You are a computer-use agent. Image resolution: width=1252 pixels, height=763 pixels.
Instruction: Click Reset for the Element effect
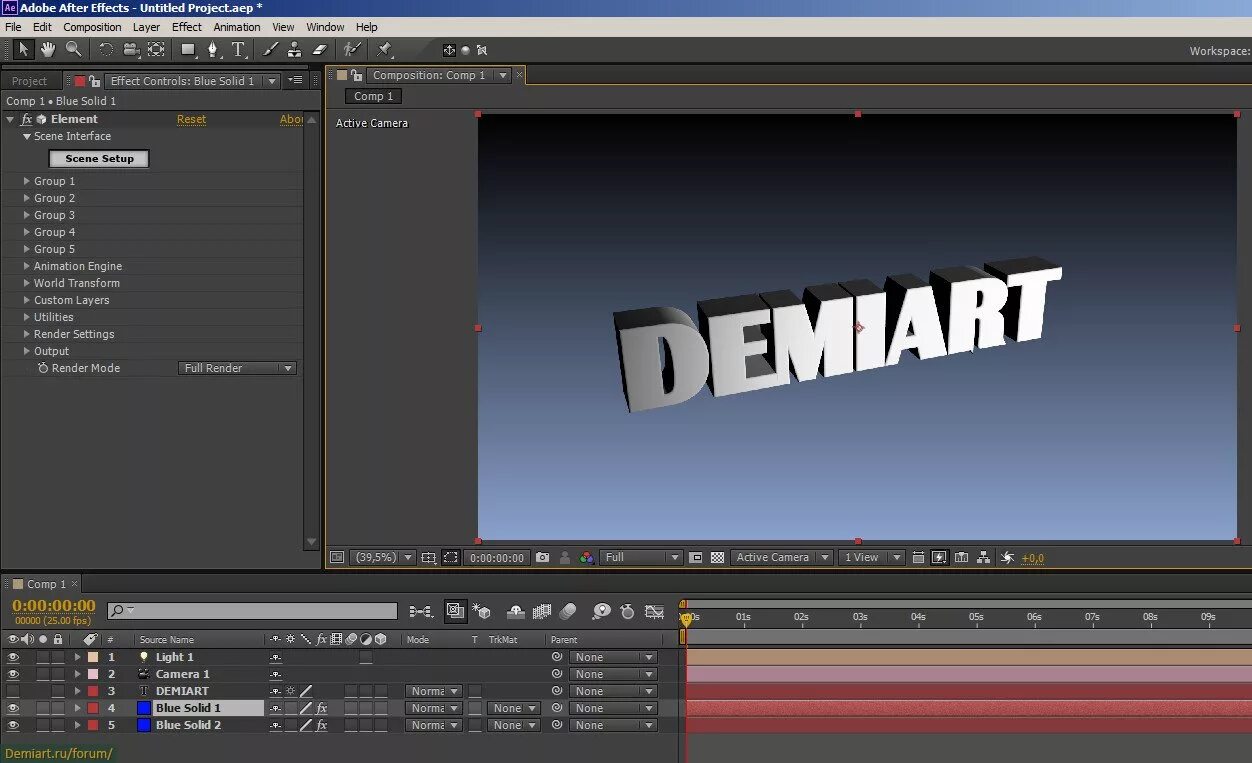pyautogui.click(x=191, y=119)
